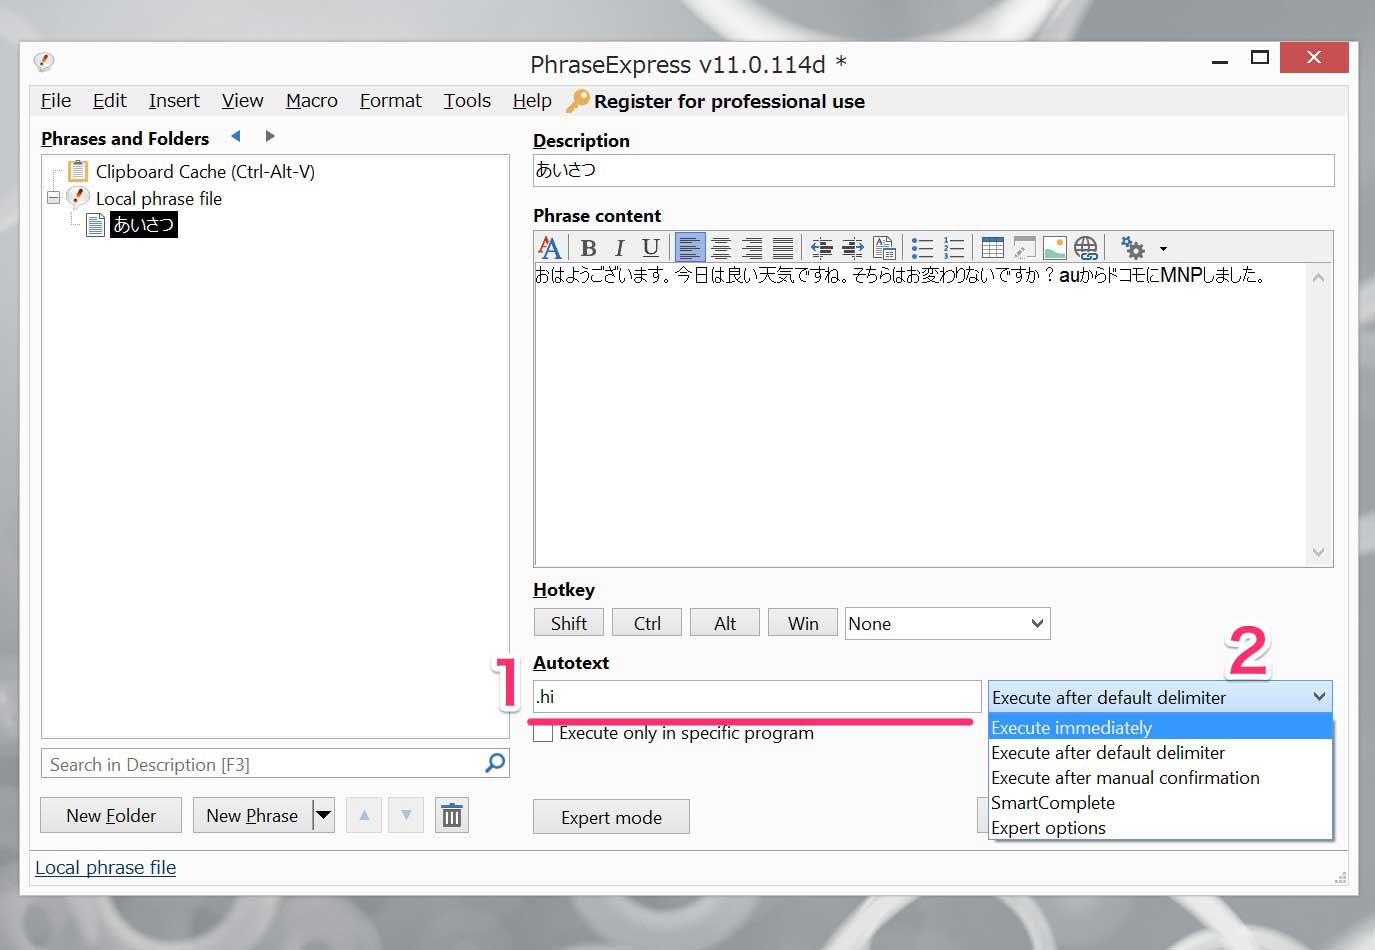Choose Execute after manual confirmation

pyautogui.click(x=1160, y=777)
